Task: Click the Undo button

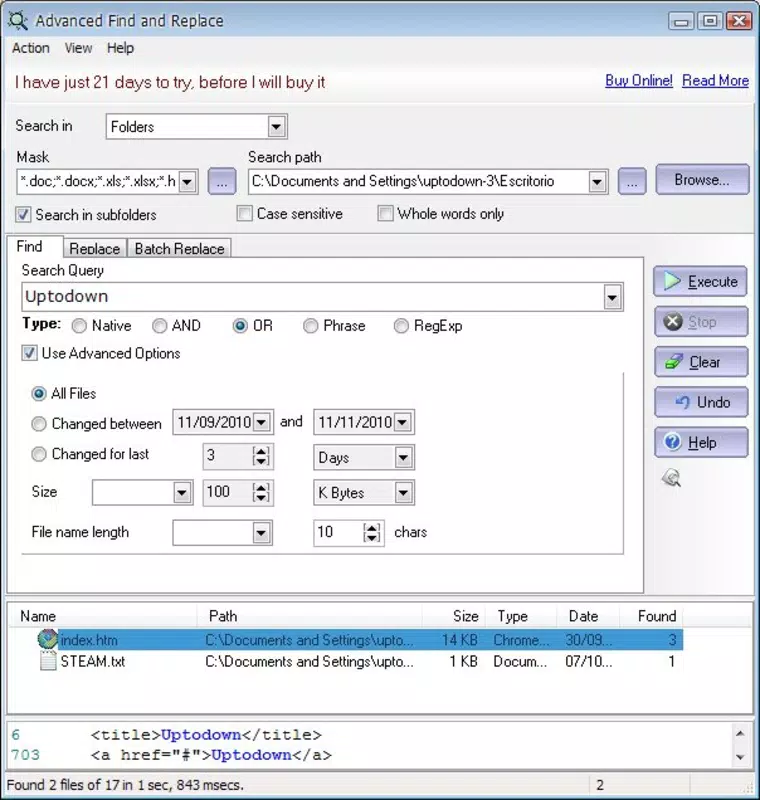Action: click(x=701, y=402)
